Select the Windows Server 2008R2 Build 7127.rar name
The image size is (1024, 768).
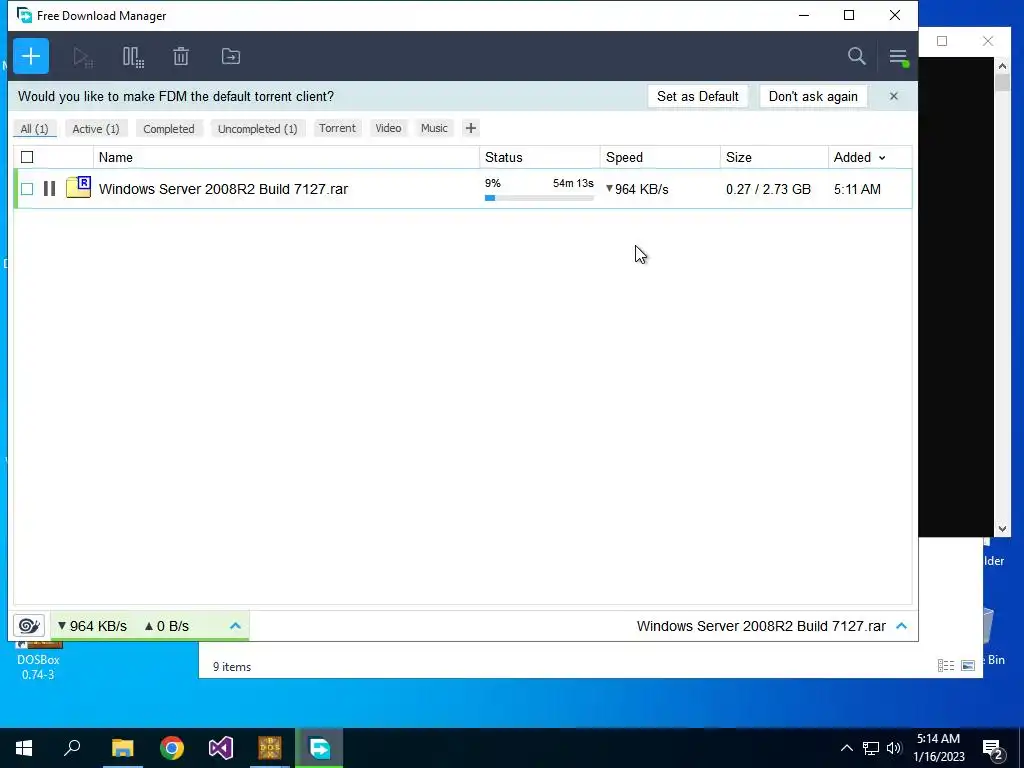click(223, 189)
